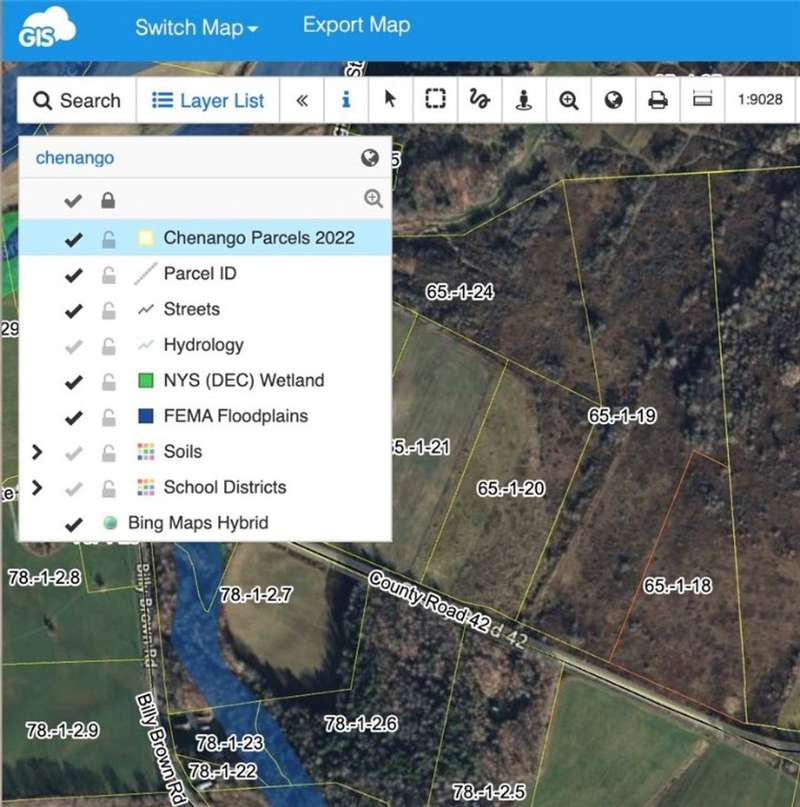Click the chenango map link

click(75, 158)
